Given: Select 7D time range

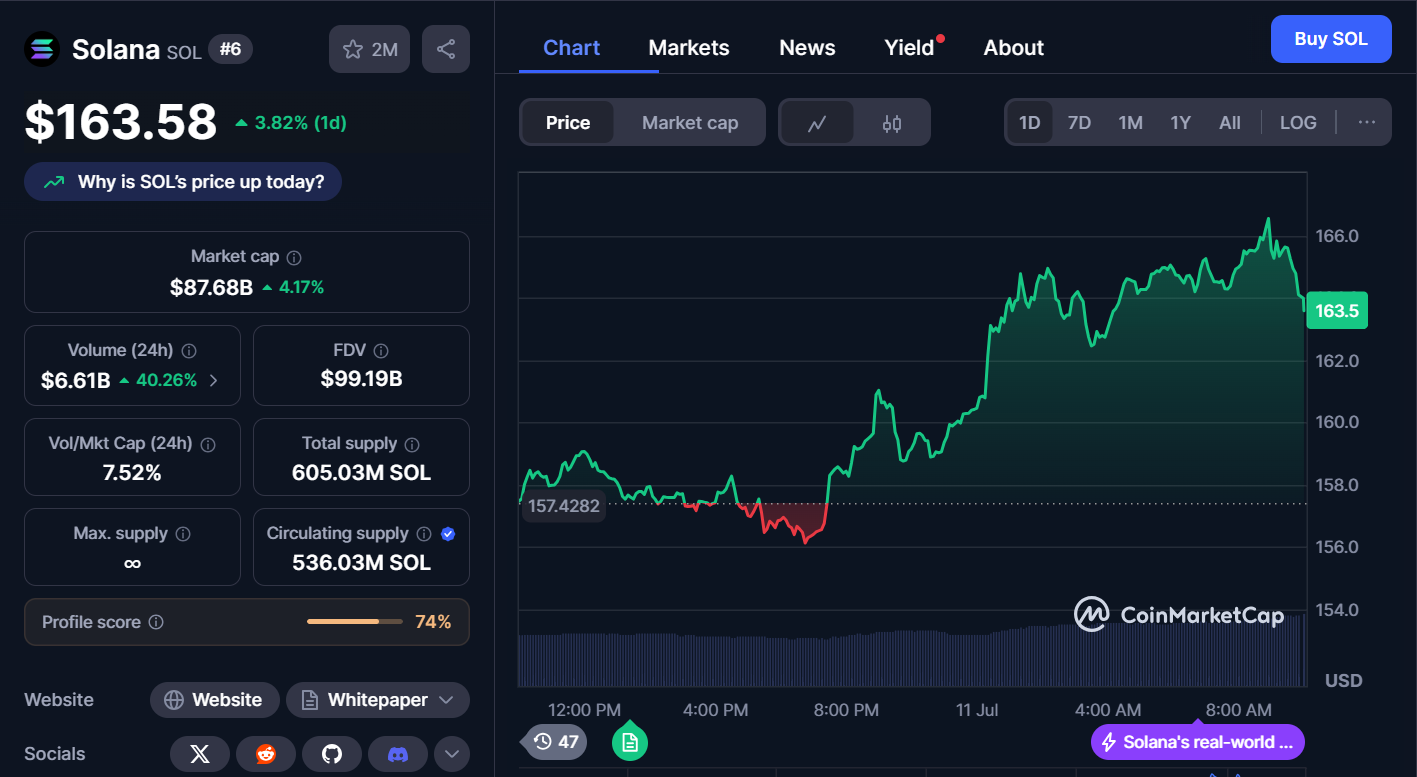Looking at the screenshot, I should 1079,122.
